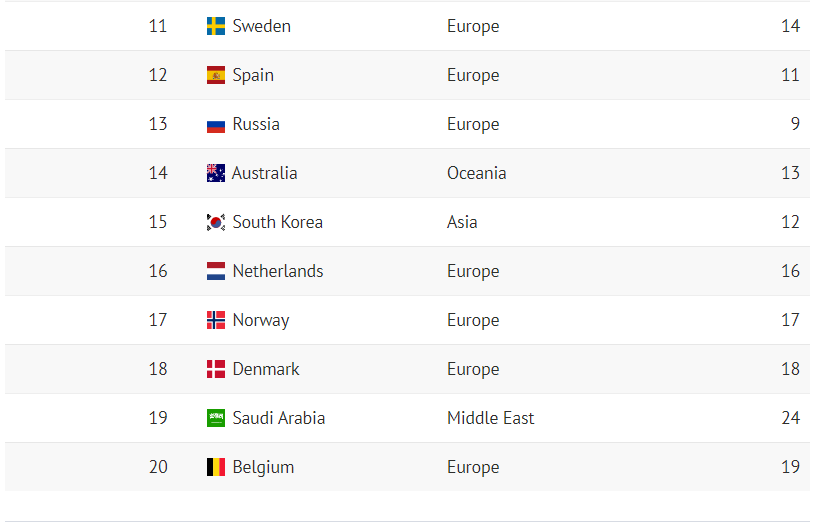Click the Oceania region cell
The height and width of the screenshot is (523, 815).
(x=476, y=173)
